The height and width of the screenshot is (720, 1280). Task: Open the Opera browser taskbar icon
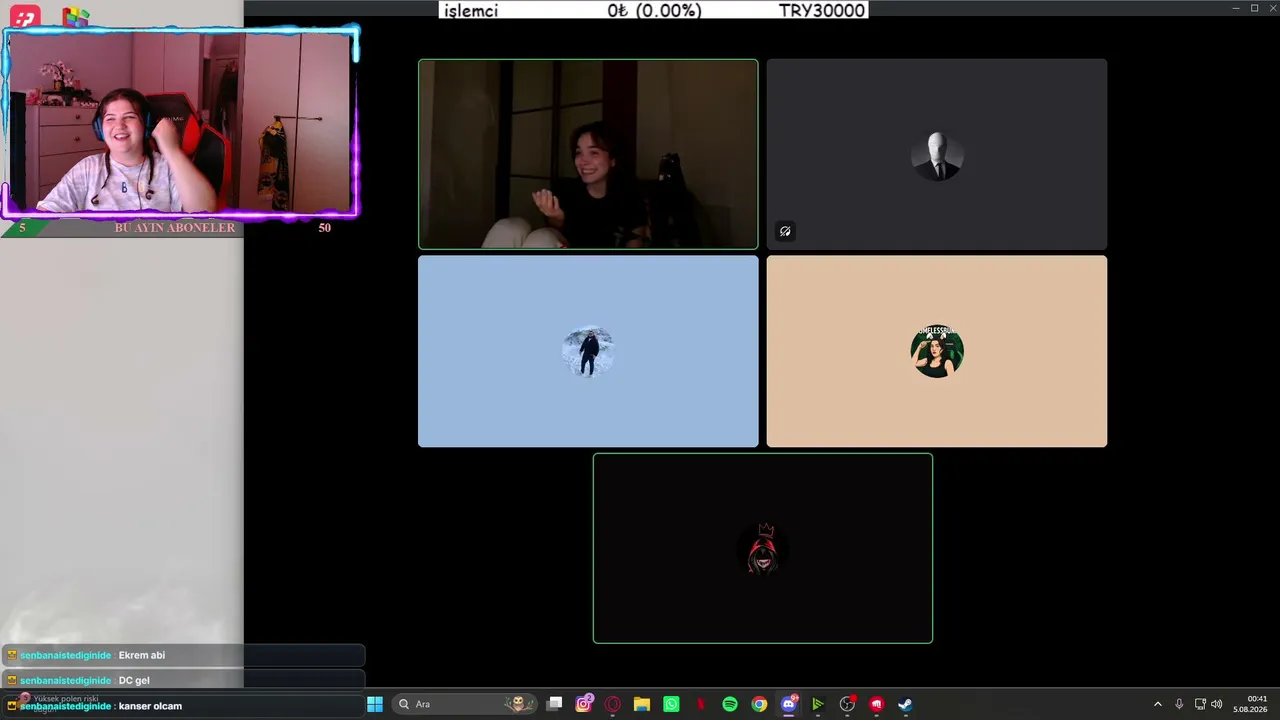tap(613, 704)
